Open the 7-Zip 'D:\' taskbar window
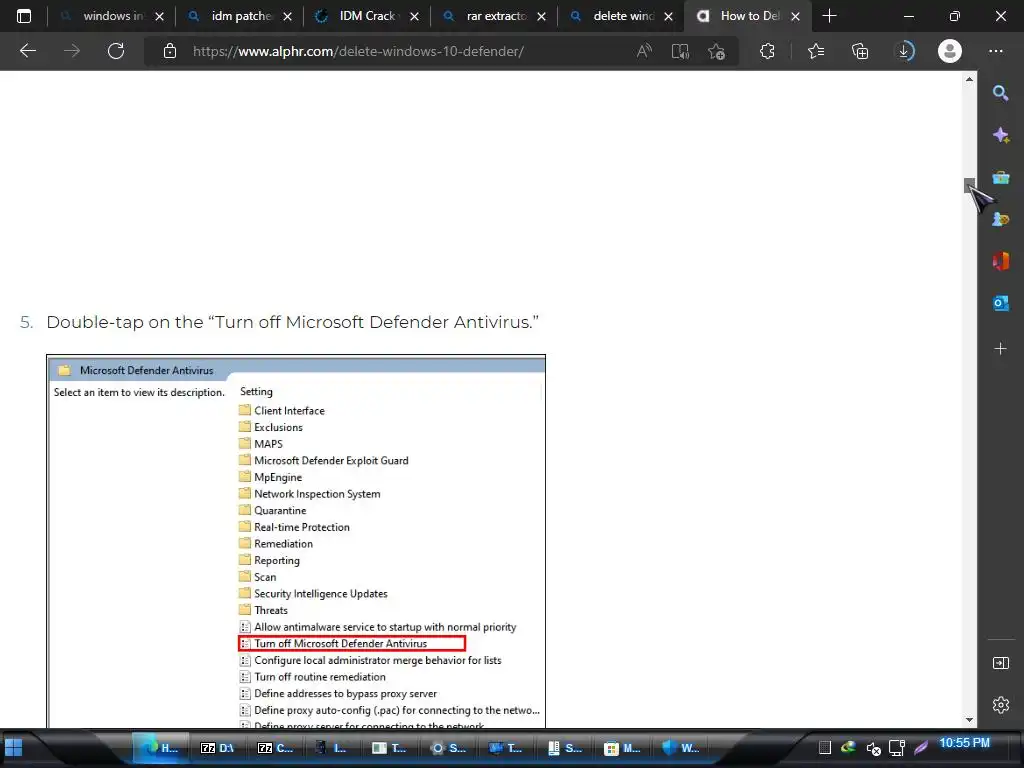1024x768 pixels. tap(217, 748)
